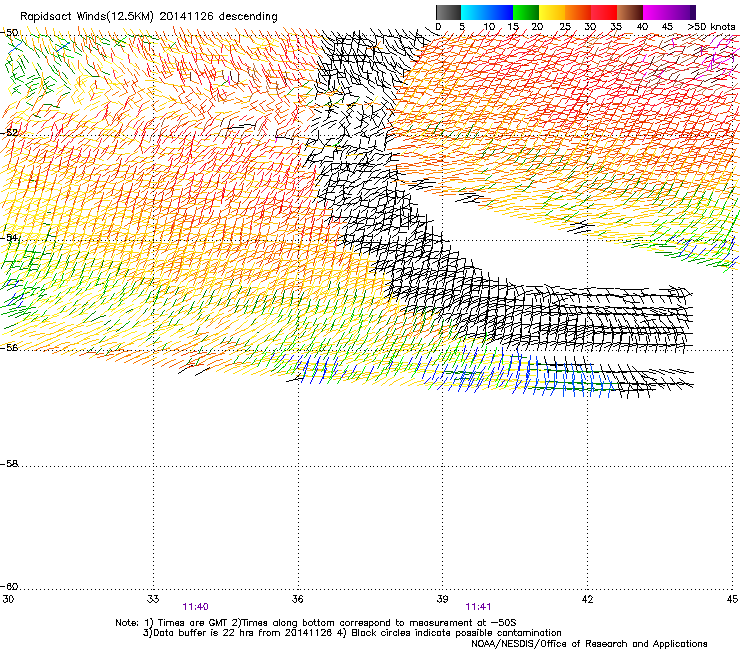Click the green 15–20 knots legend swatch

coord(526,12)
